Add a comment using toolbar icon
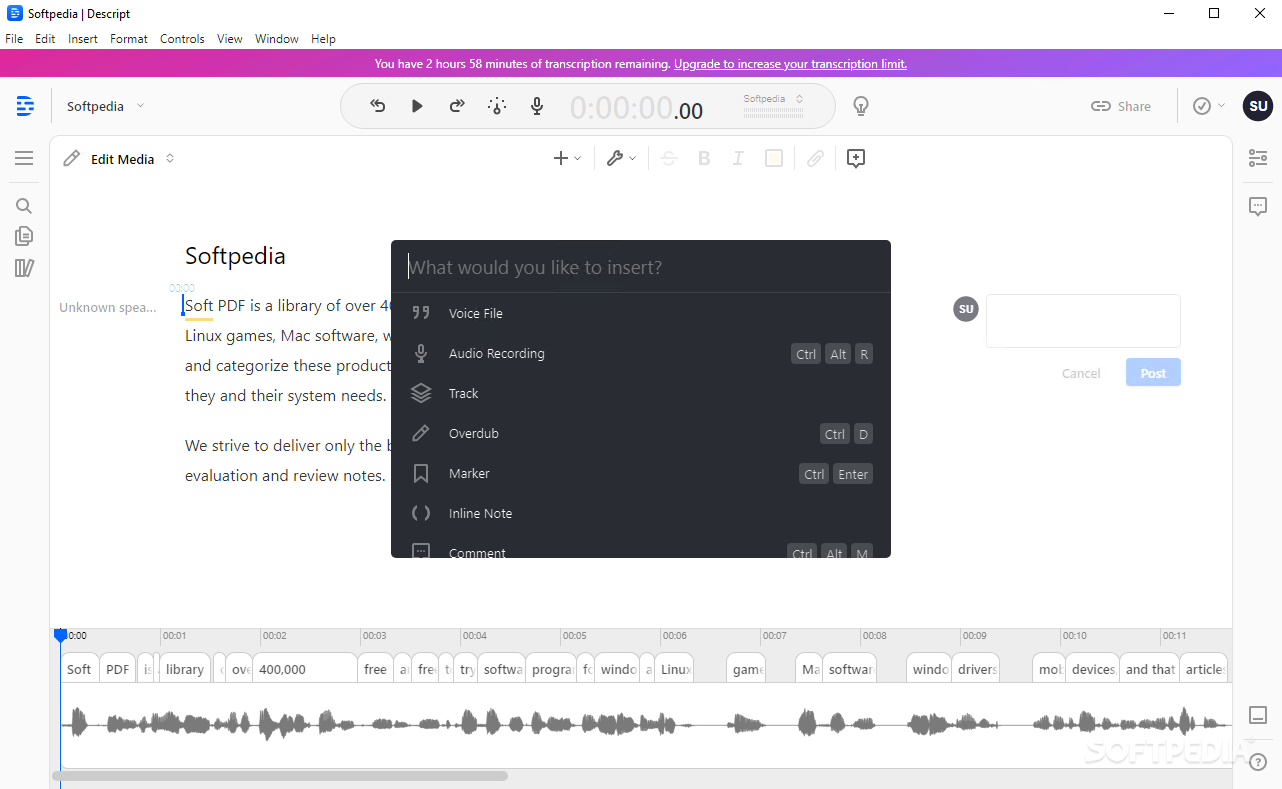 click(x=855, y=158)
